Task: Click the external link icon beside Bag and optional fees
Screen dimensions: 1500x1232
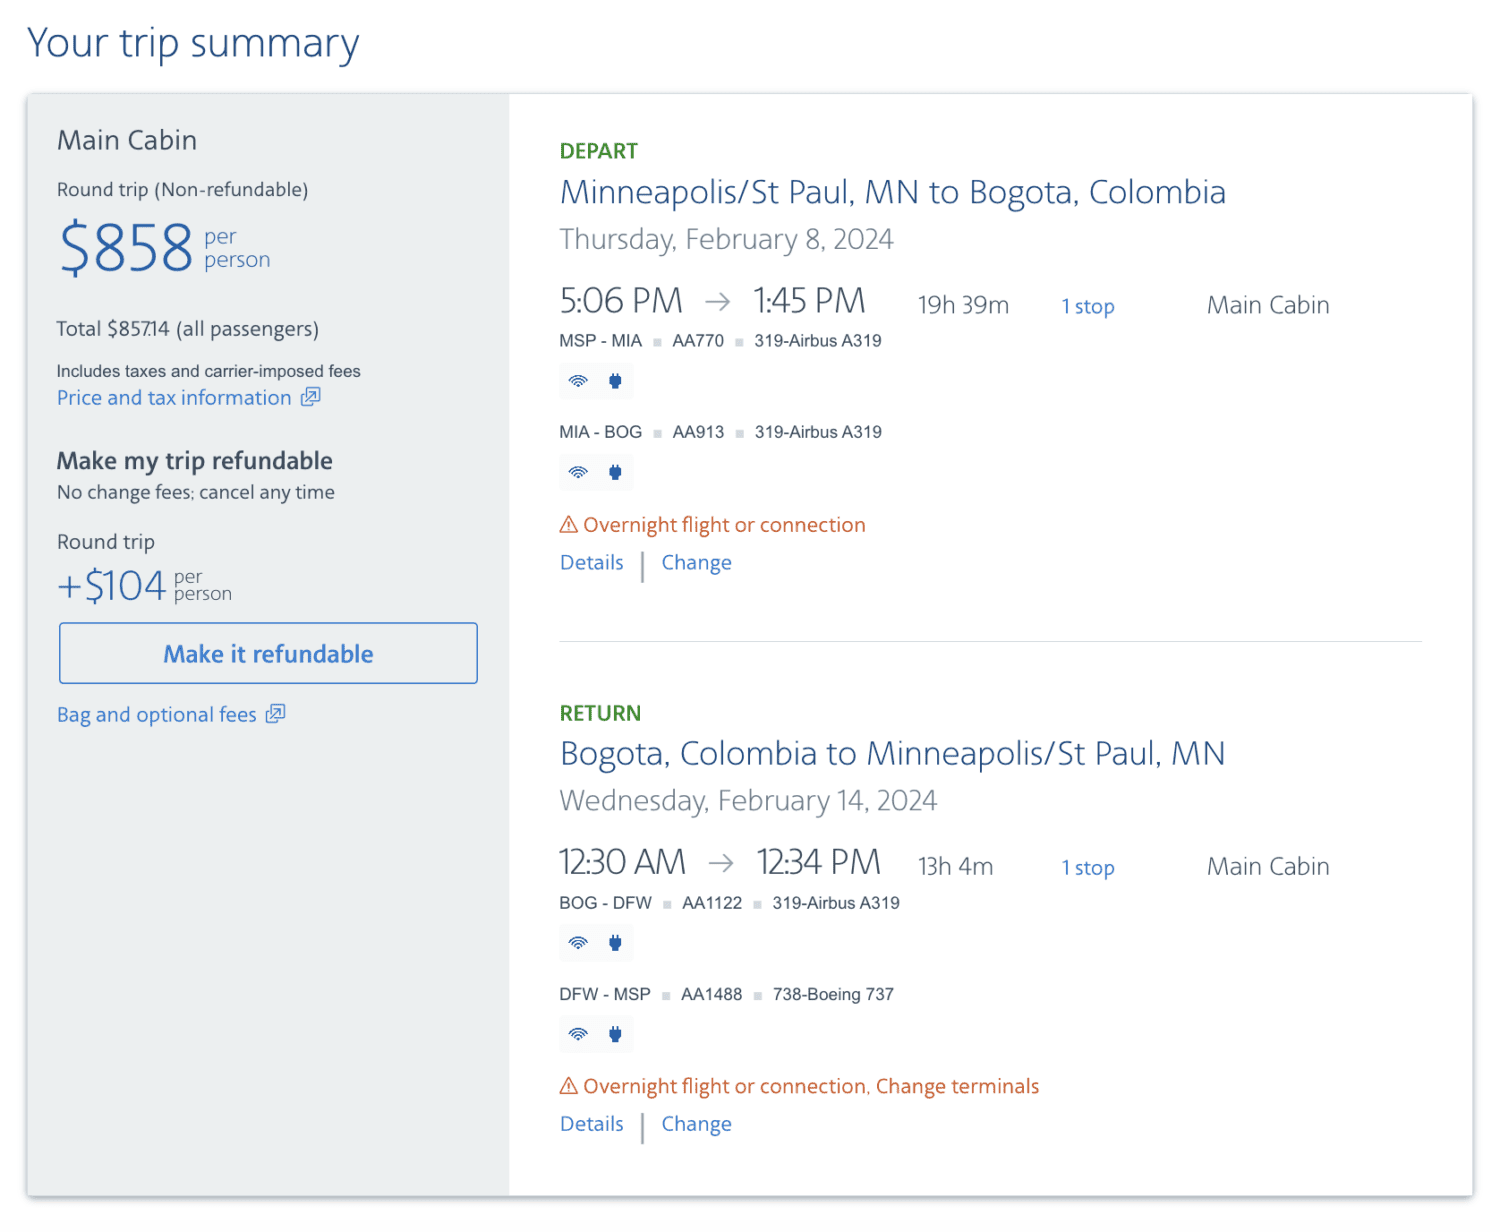Action: click(276, 713)
